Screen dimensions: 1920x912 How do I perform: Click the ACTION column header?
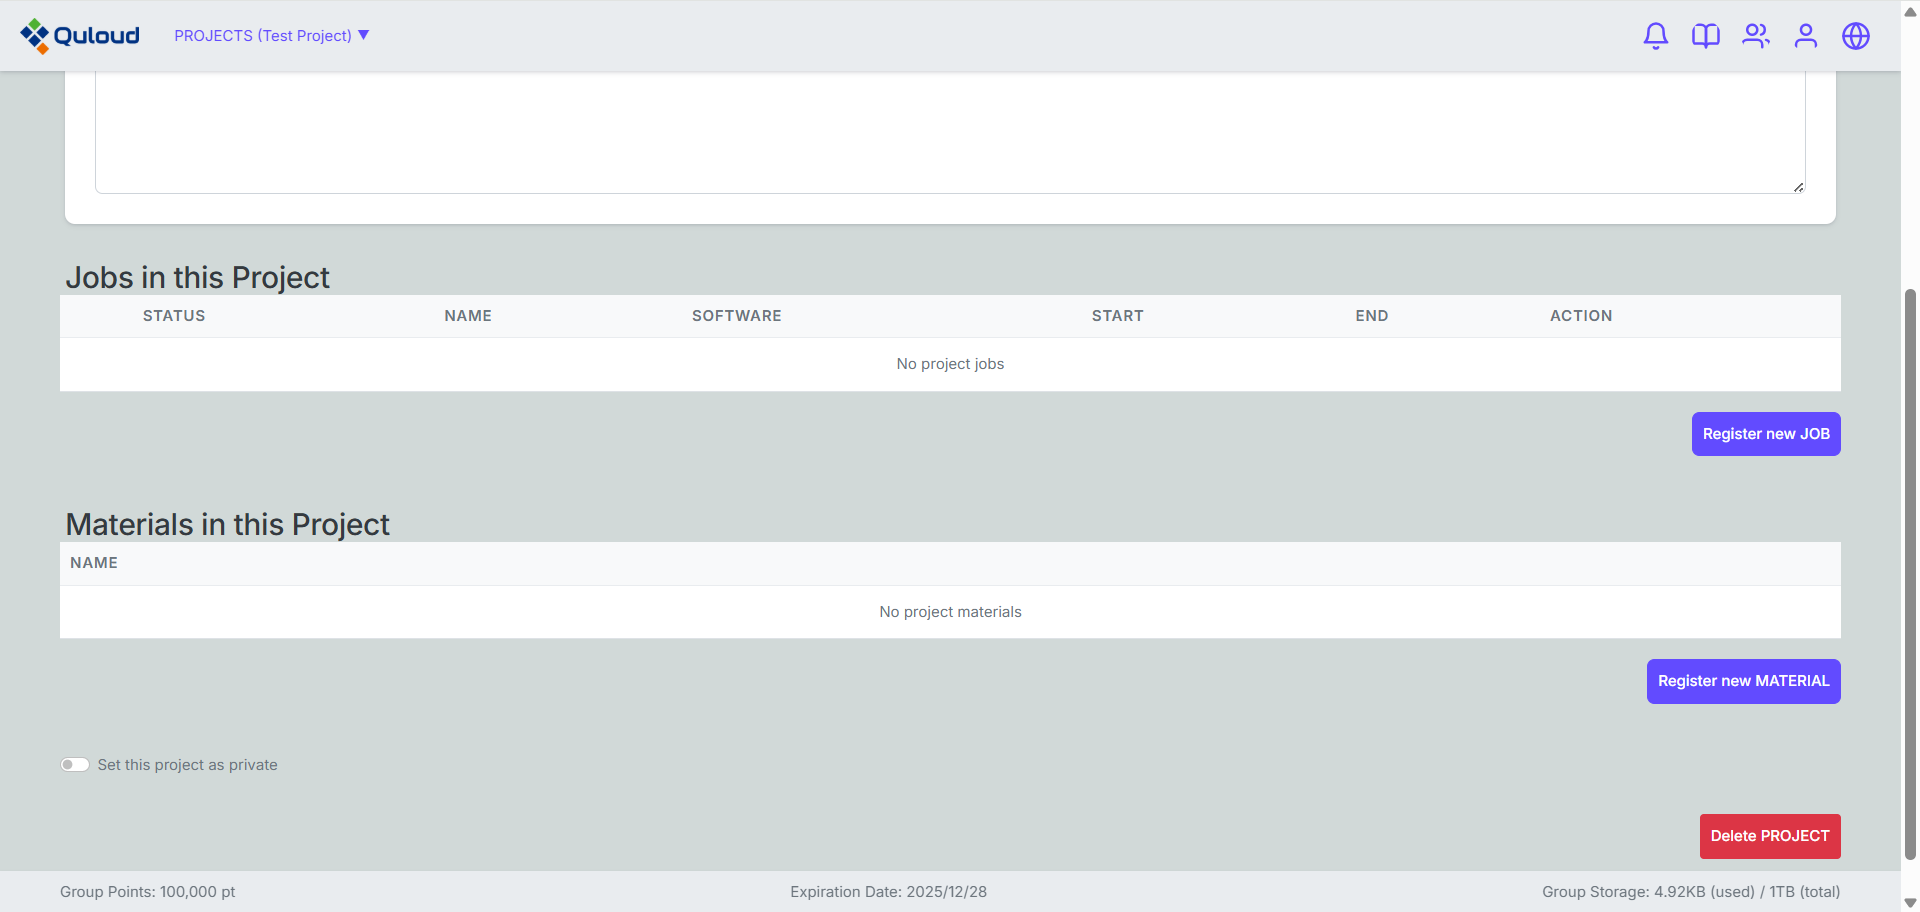coord(1580,316)
